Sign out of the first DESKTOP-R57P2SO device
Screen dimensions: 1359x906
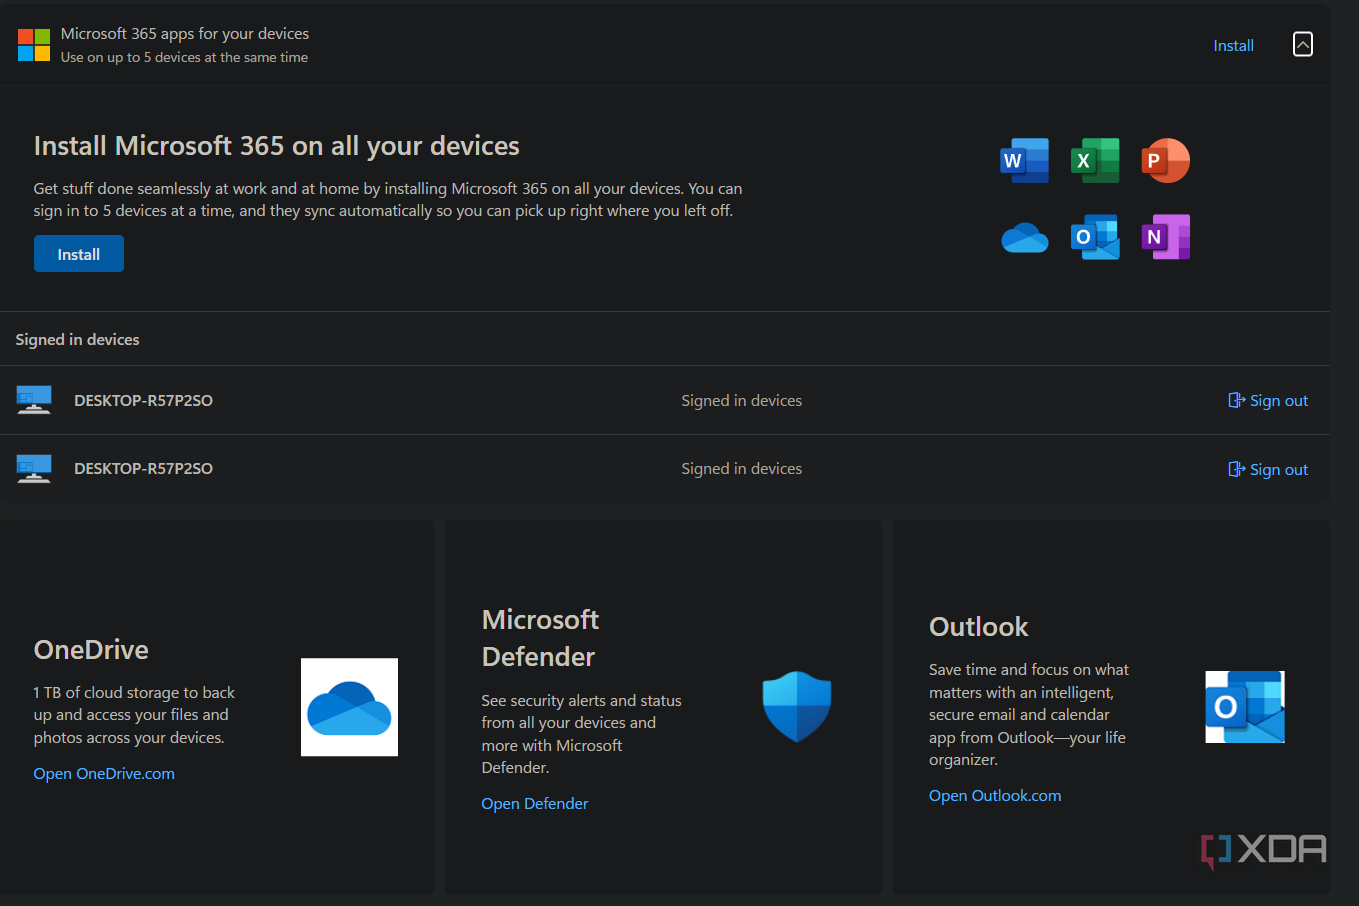click(1268, 401)
